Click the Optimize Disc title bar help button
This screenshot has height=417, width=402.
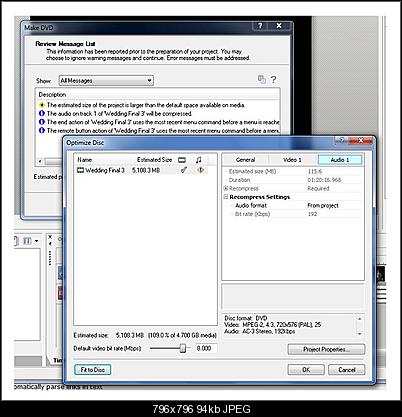tap(342, 141)
